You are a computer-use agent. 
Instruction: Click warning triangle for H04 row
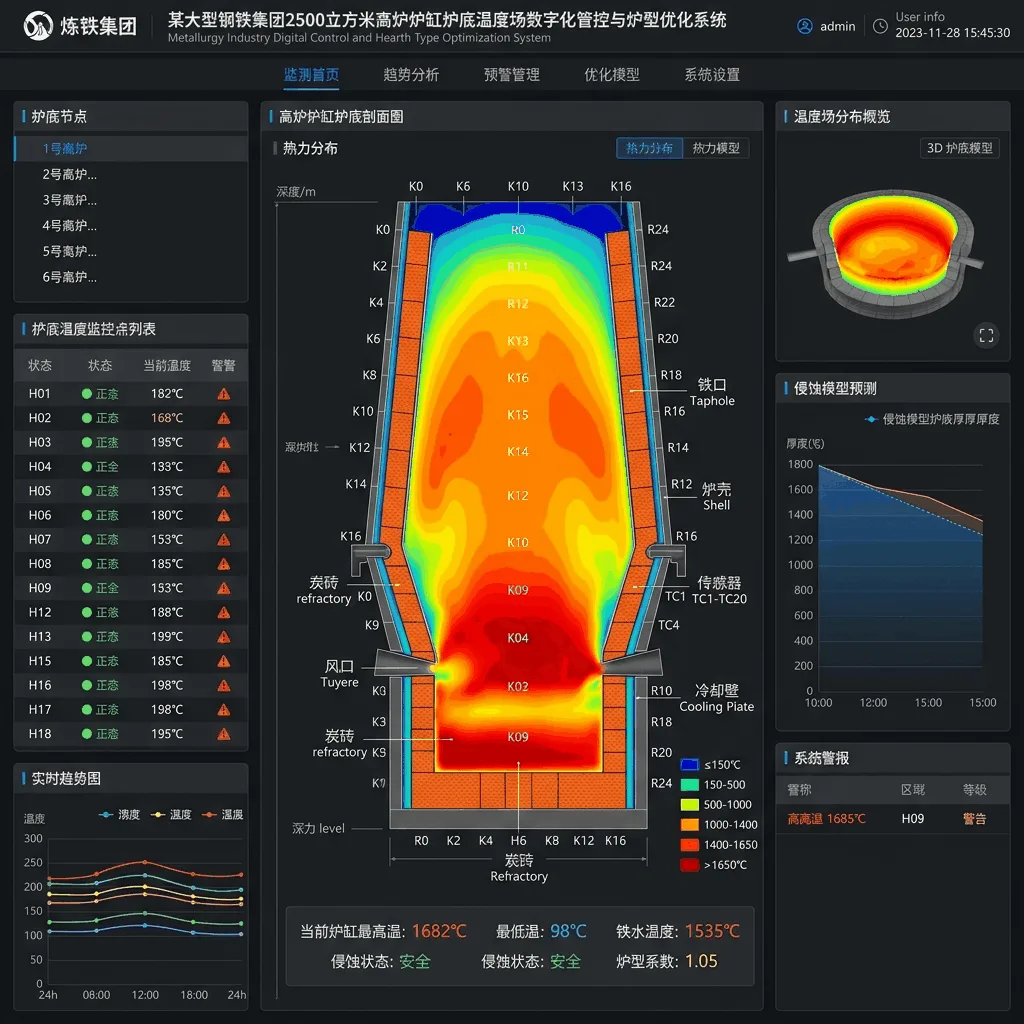(223, 466)
